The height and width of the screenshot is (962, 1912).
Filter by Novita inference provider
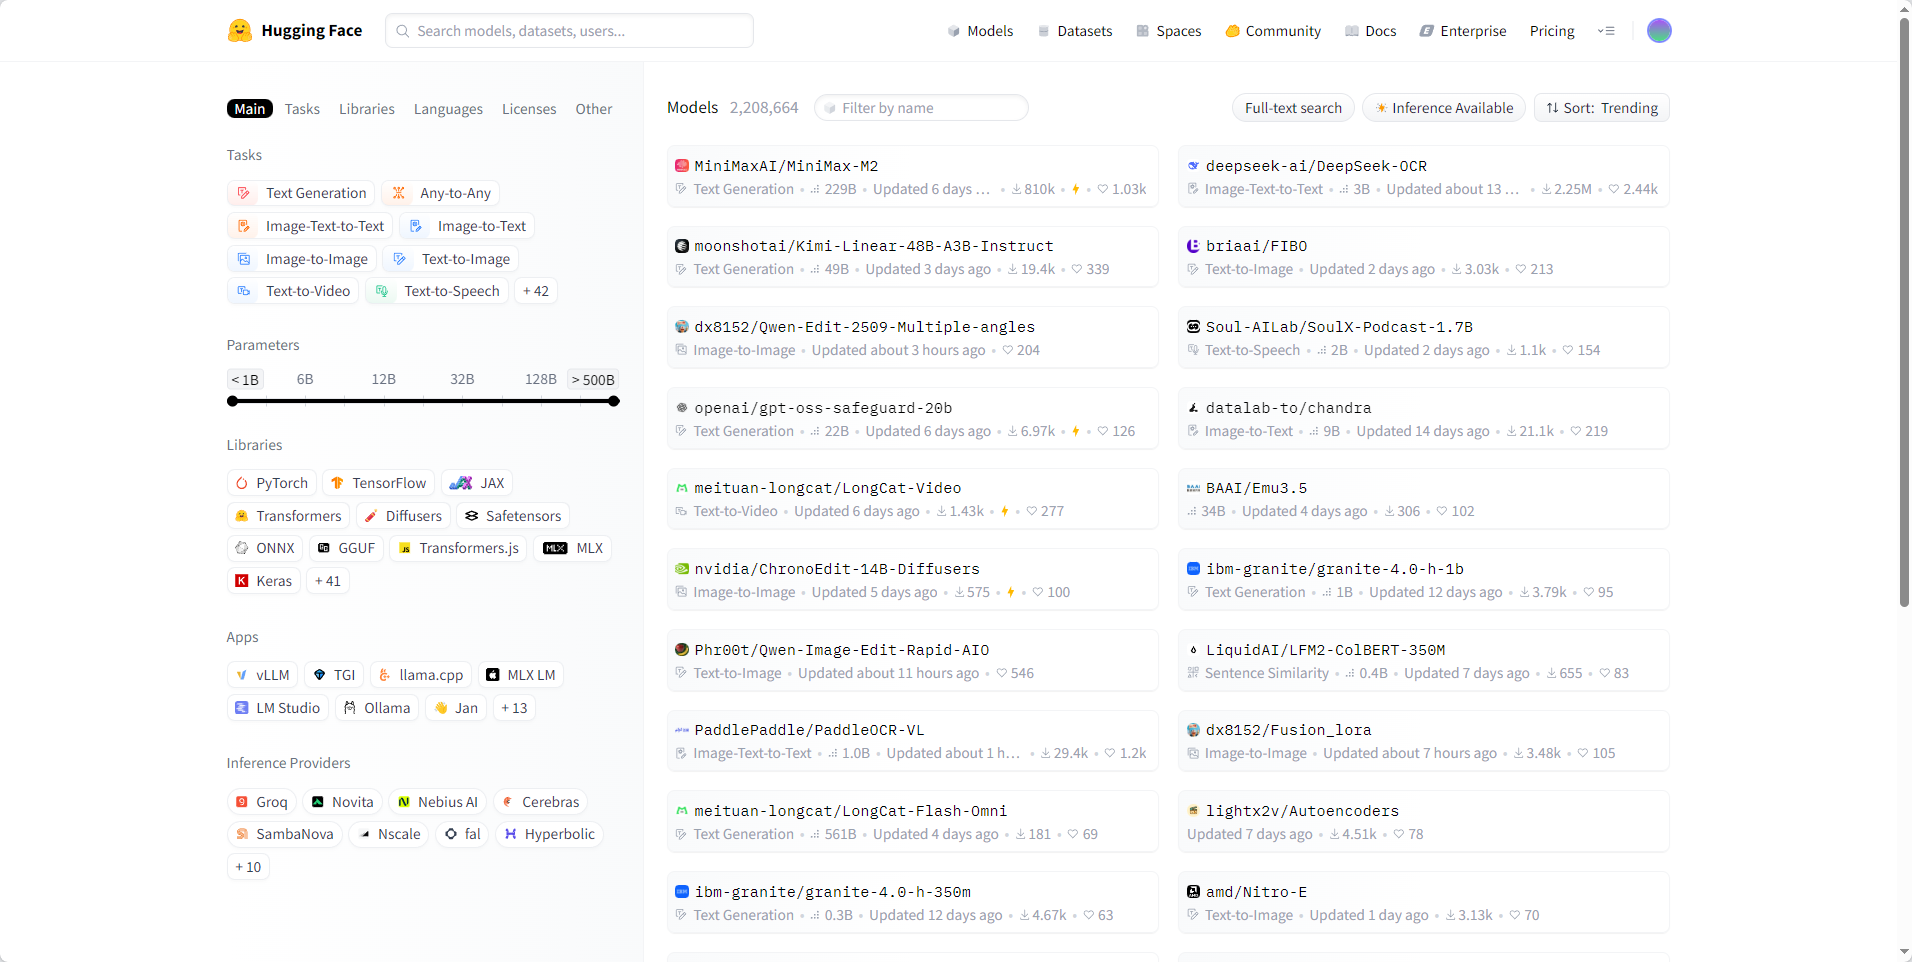tap(343, 802)
